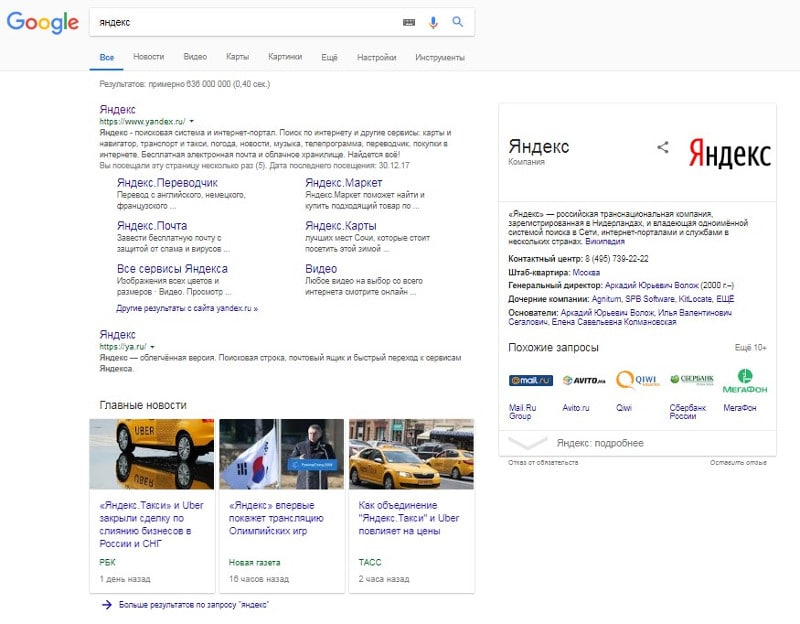Click the Google logo
The image size is (800, 624).
click(x=43, y=22)
